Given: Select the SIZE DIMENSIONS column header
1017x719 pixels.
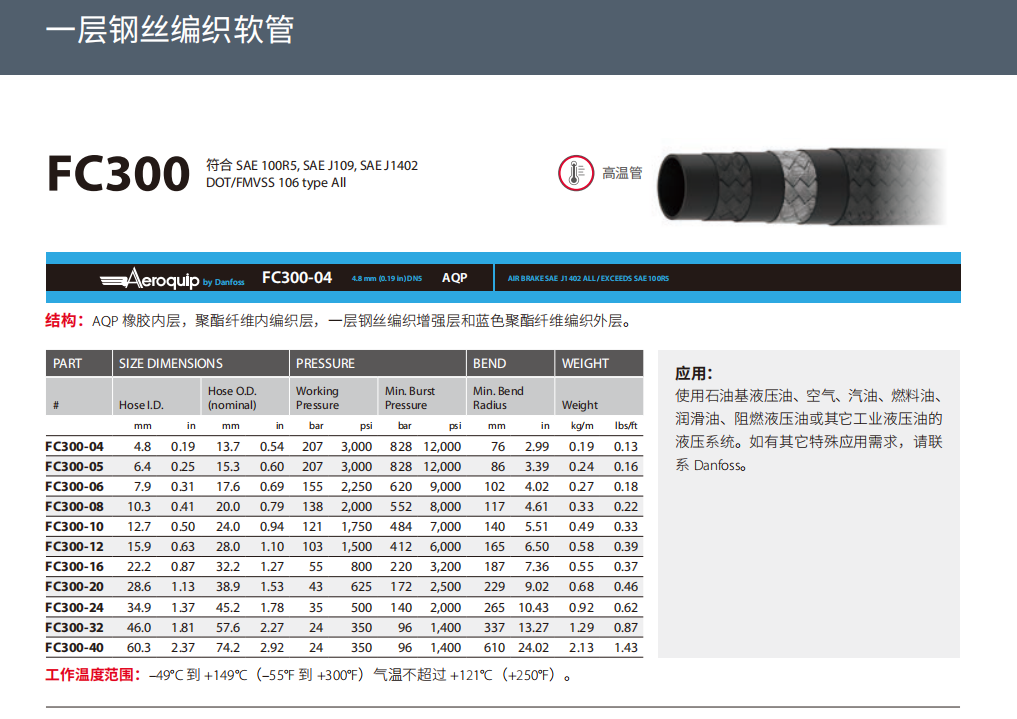Looking at the screenshot, I should 171,363.
